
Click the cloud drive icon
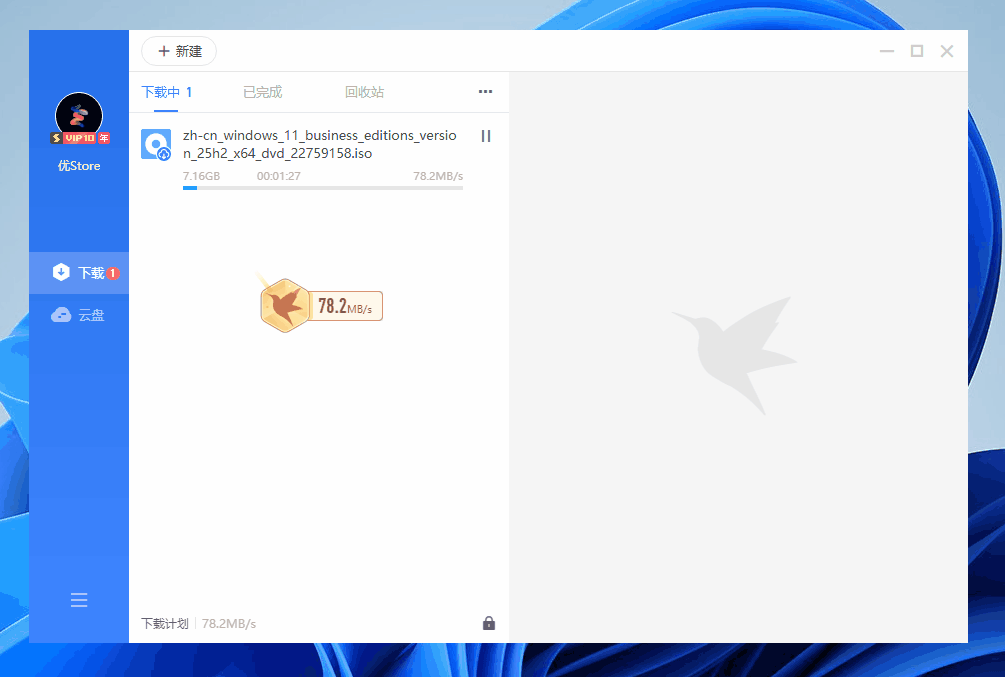click(x=61, y=315)
